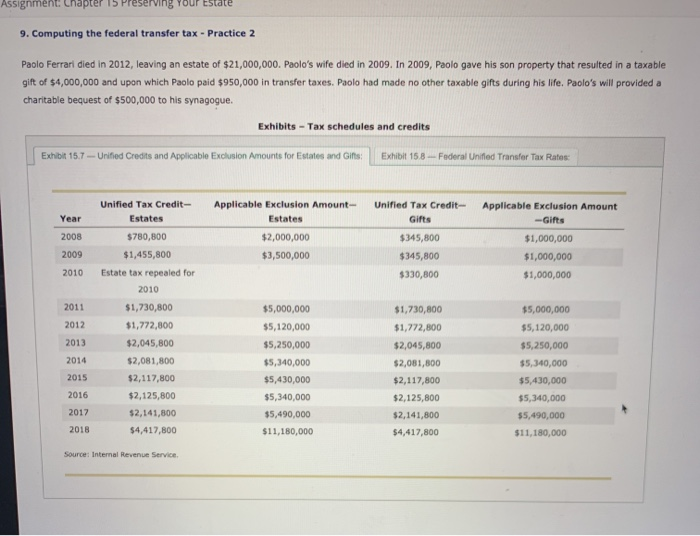Click the '$1,772,800' gift credit in 2012 row
Image resolution: width=700 pixels, height=536 pixels.
pos(418,328)
